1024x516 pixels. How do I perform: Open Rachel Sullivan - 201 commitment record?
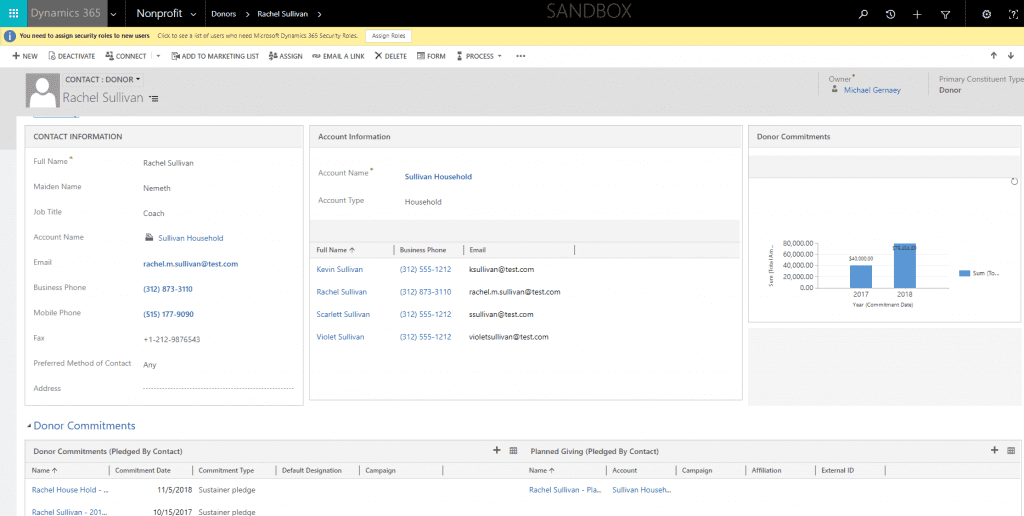click(x=70, y=512)
